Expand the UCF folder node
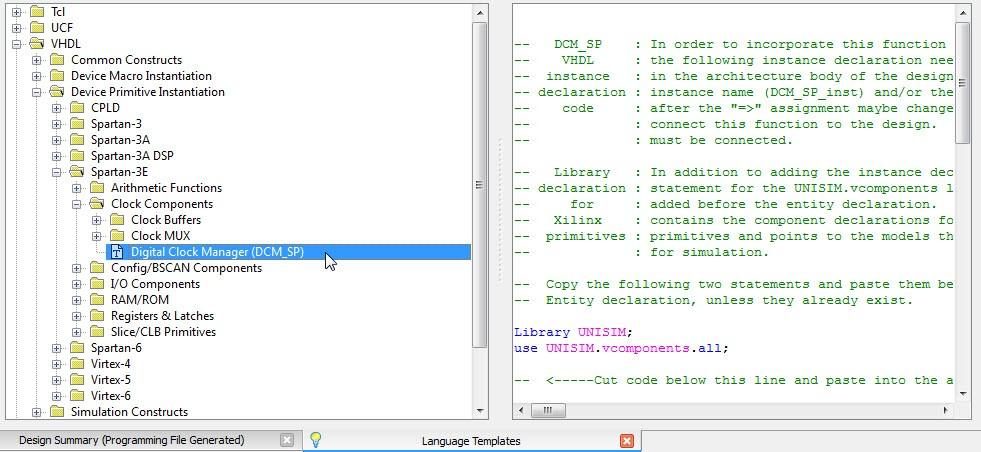The width and height of the screenshot is (981, 452). (16, 28)
